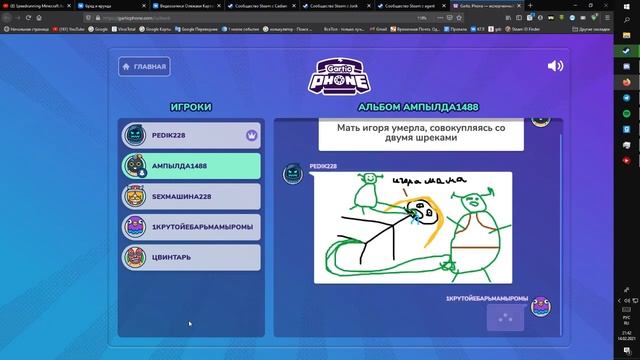Open the Google Карты bookmark

[x=155, y=29]
